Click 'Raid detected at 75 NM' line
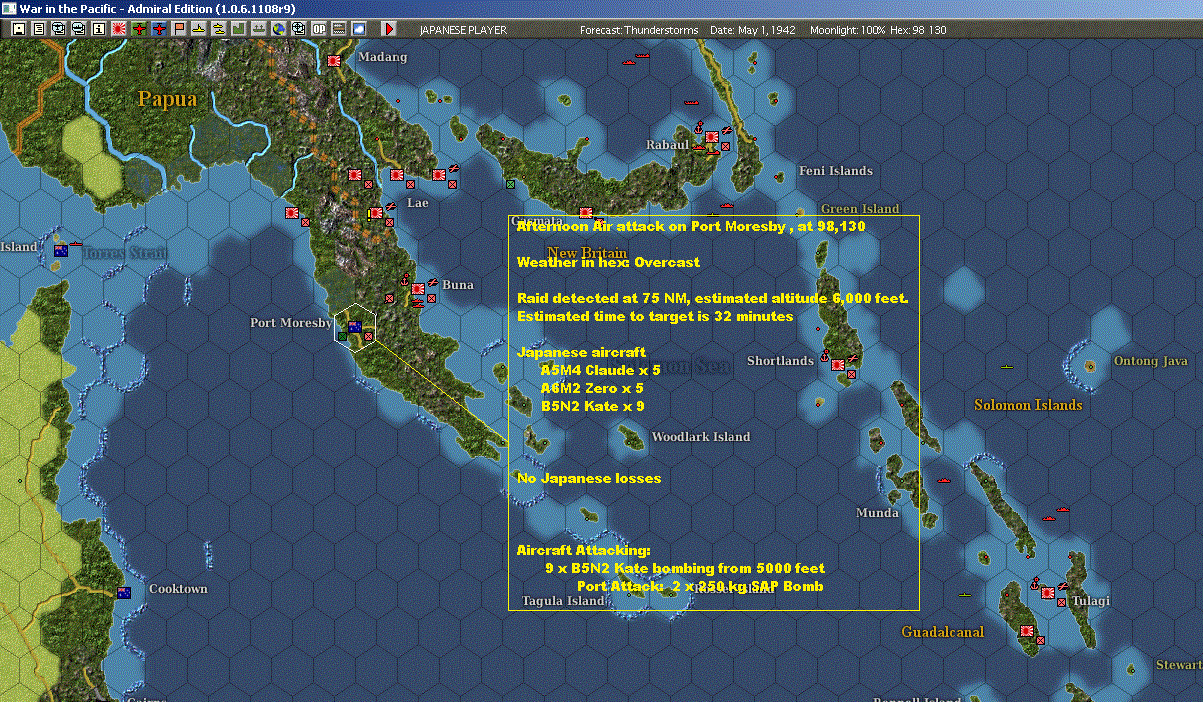Screen dimensions: 1203x702 [x=712, y=299]
